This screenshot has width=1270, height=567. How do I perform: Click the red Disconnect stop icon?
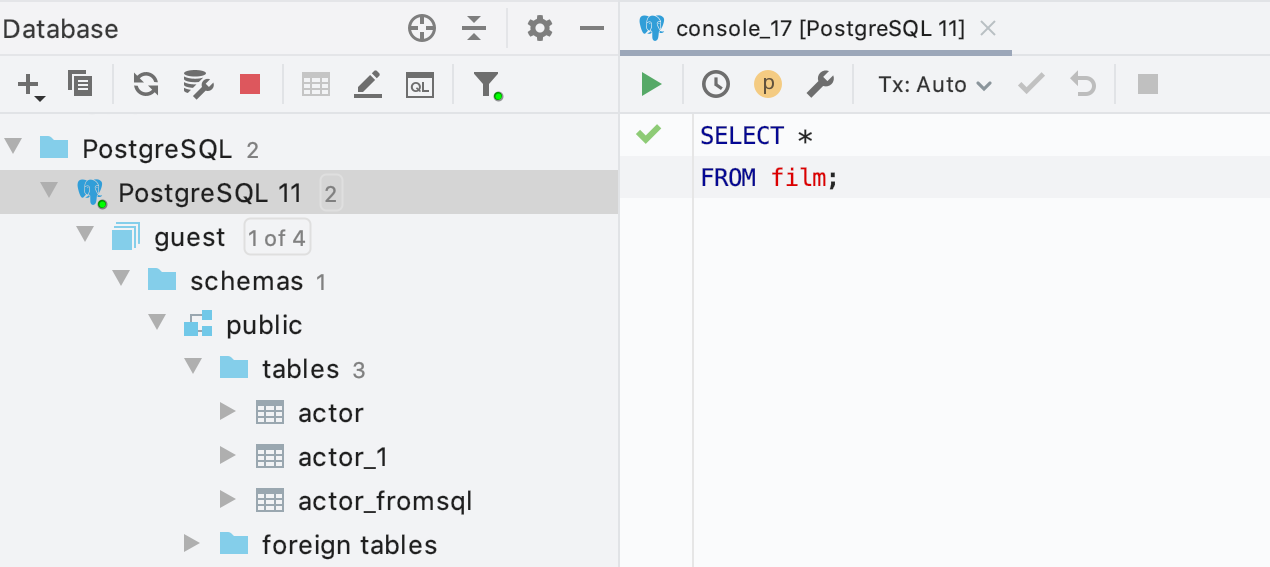[x=250, y=85]
